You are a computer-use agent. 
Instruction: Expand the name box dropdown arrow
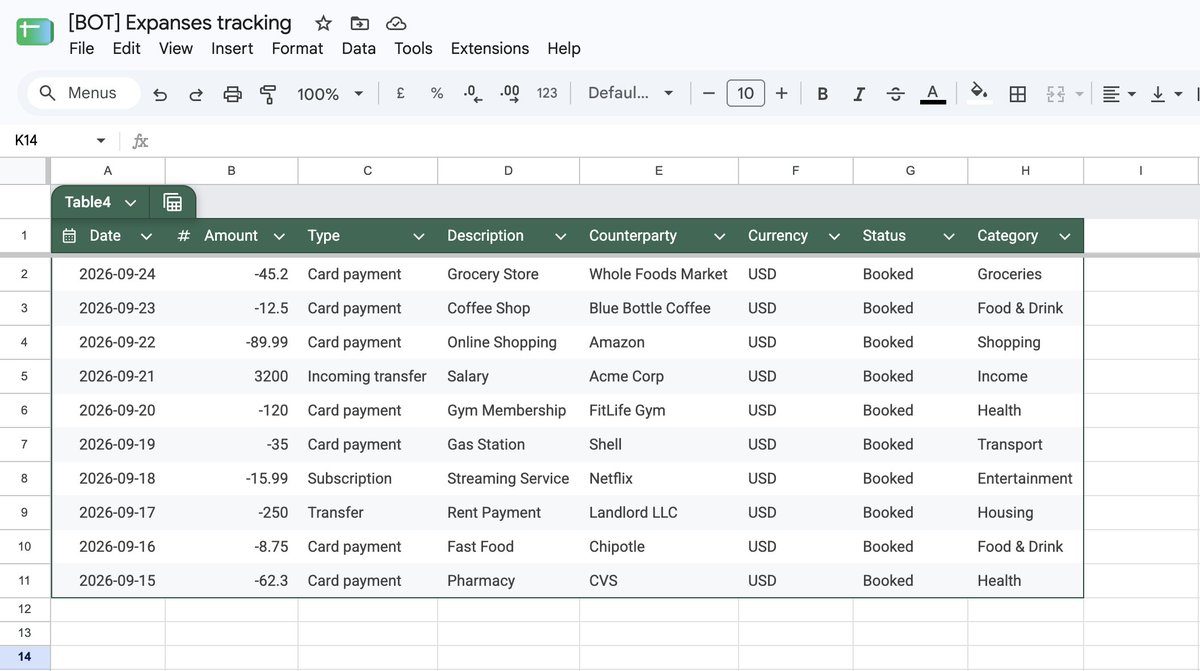click(101, 141)
